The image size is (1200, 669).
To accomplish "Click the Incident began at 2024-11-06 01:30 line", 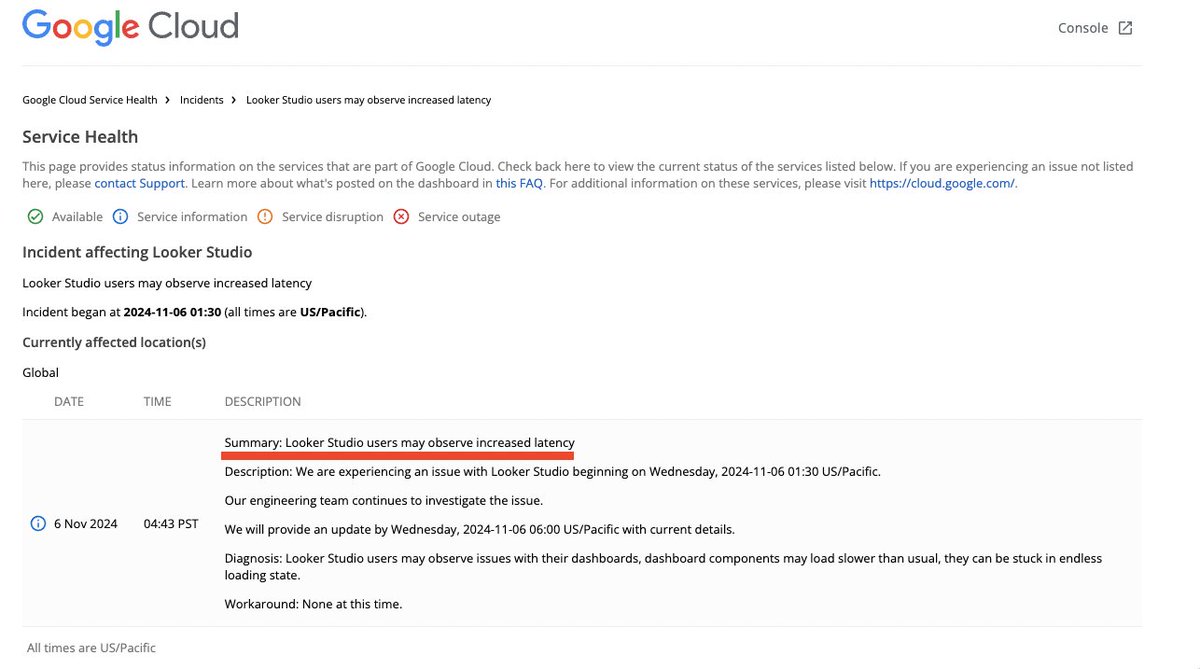I will click(194, 312).
